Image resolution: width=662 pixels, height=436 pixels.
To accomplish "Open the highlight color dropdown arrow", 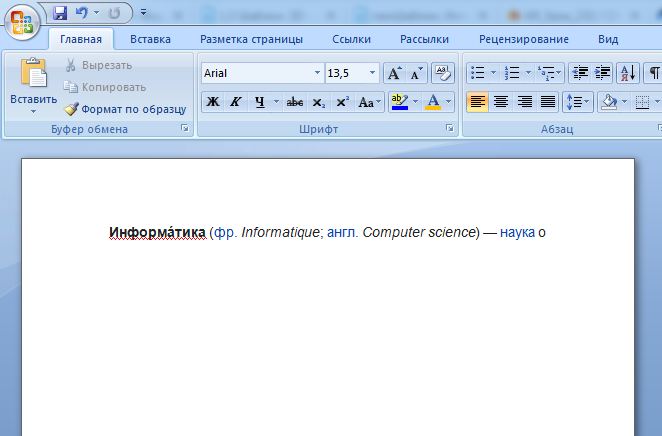I will [415, 102].
